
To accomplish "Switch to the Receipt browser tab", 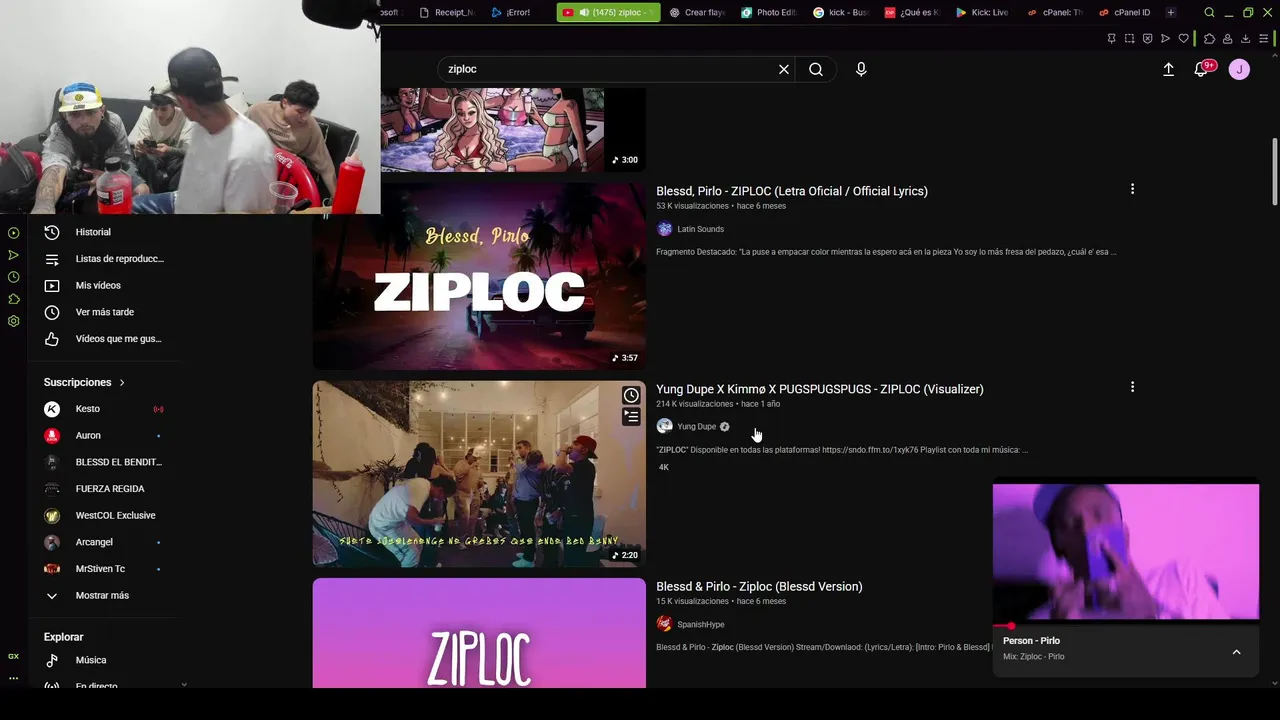I will point(446,12).
